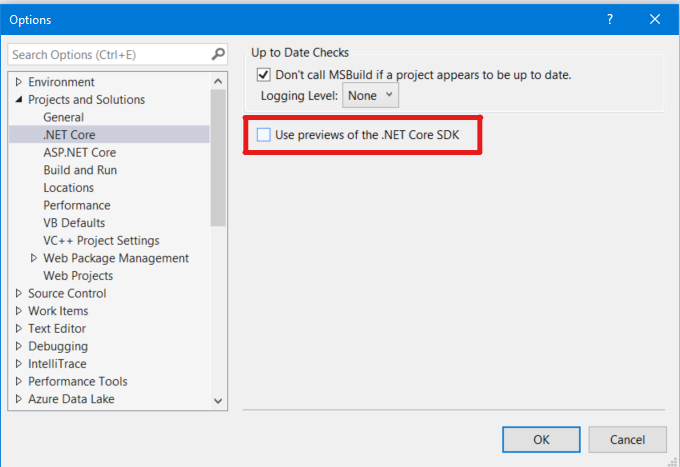Enable Use previews of the .NET Core SDK
This screenshot has width=680, height=467.
pos(264,134)
